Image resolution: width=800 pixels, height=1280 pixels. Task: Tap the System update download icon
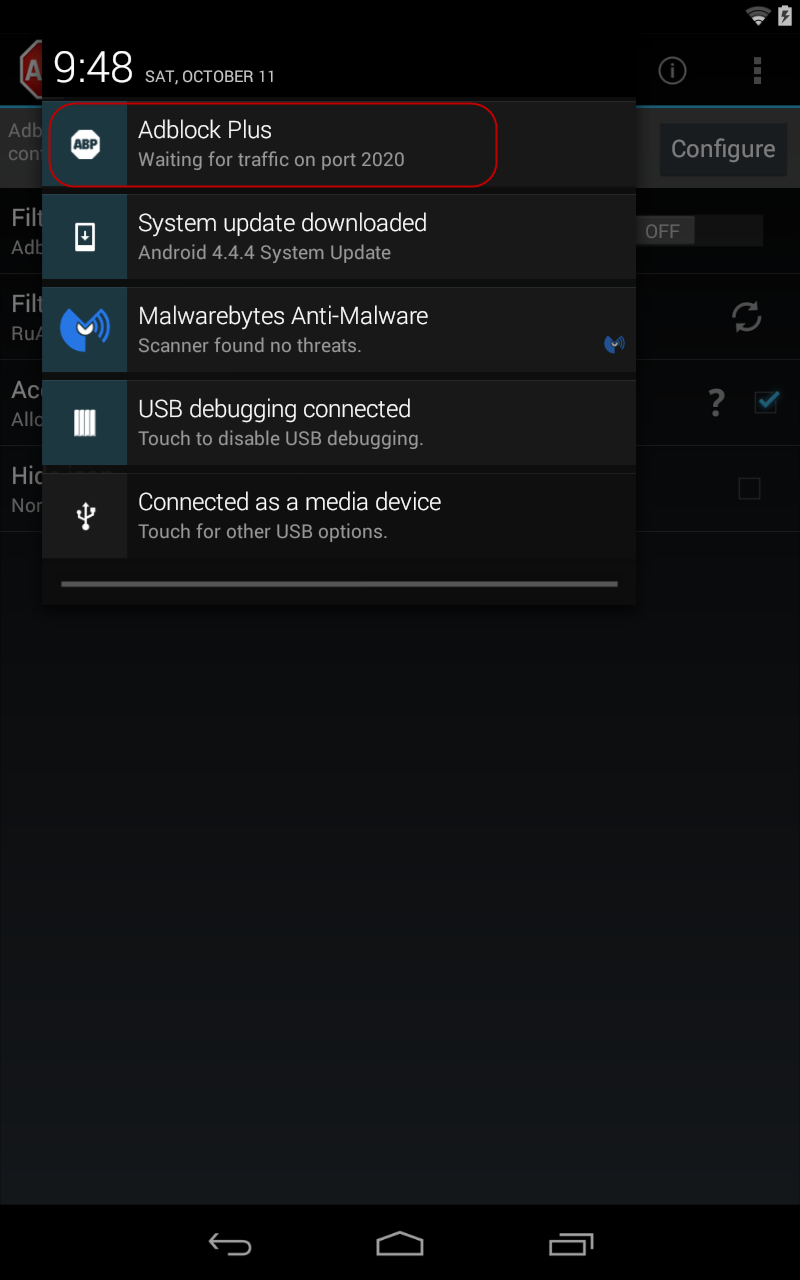coord(85,237)
